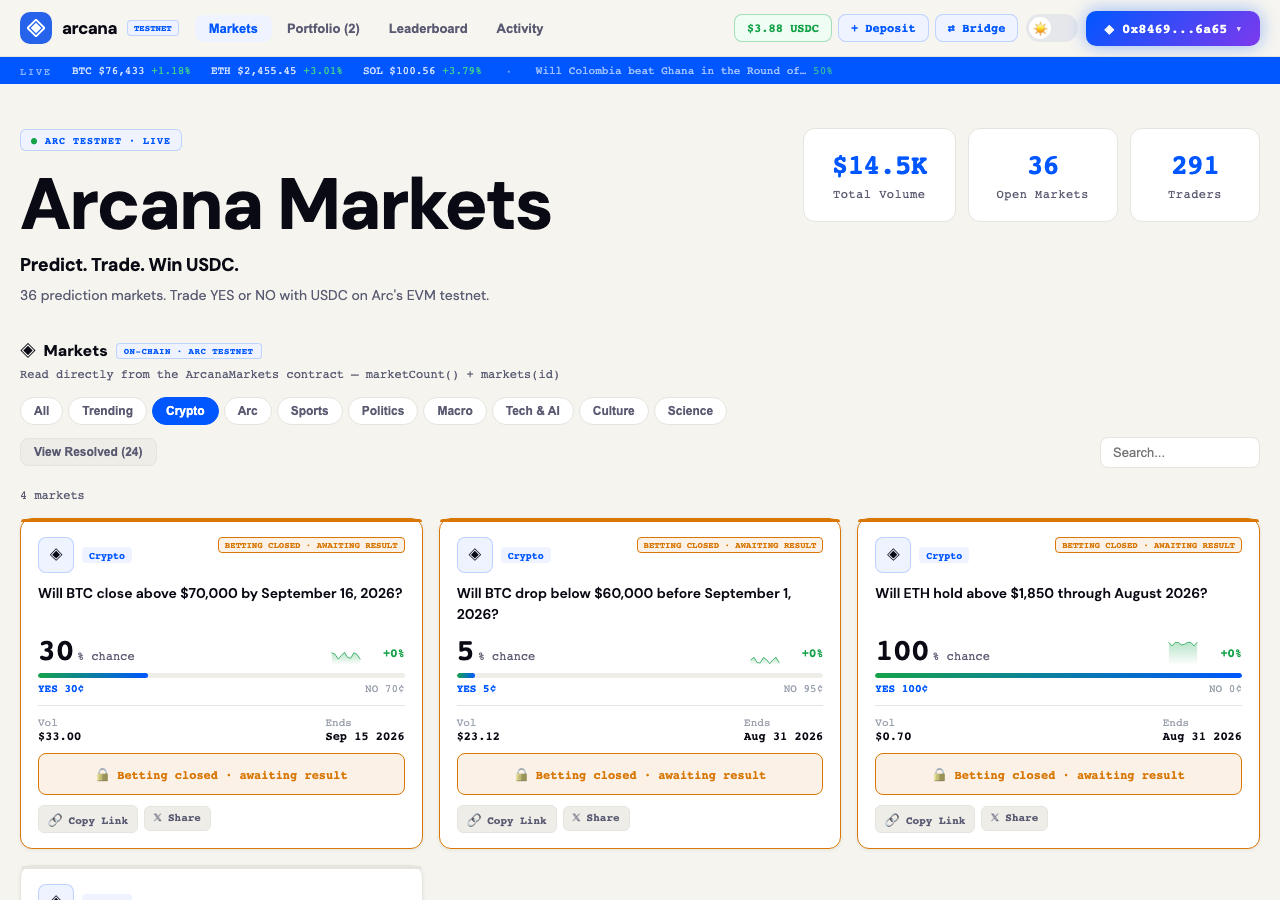Viewport: 1280px width, 900px height.
Task: Click View Resolved (24) button
Action: click(88, 452)
